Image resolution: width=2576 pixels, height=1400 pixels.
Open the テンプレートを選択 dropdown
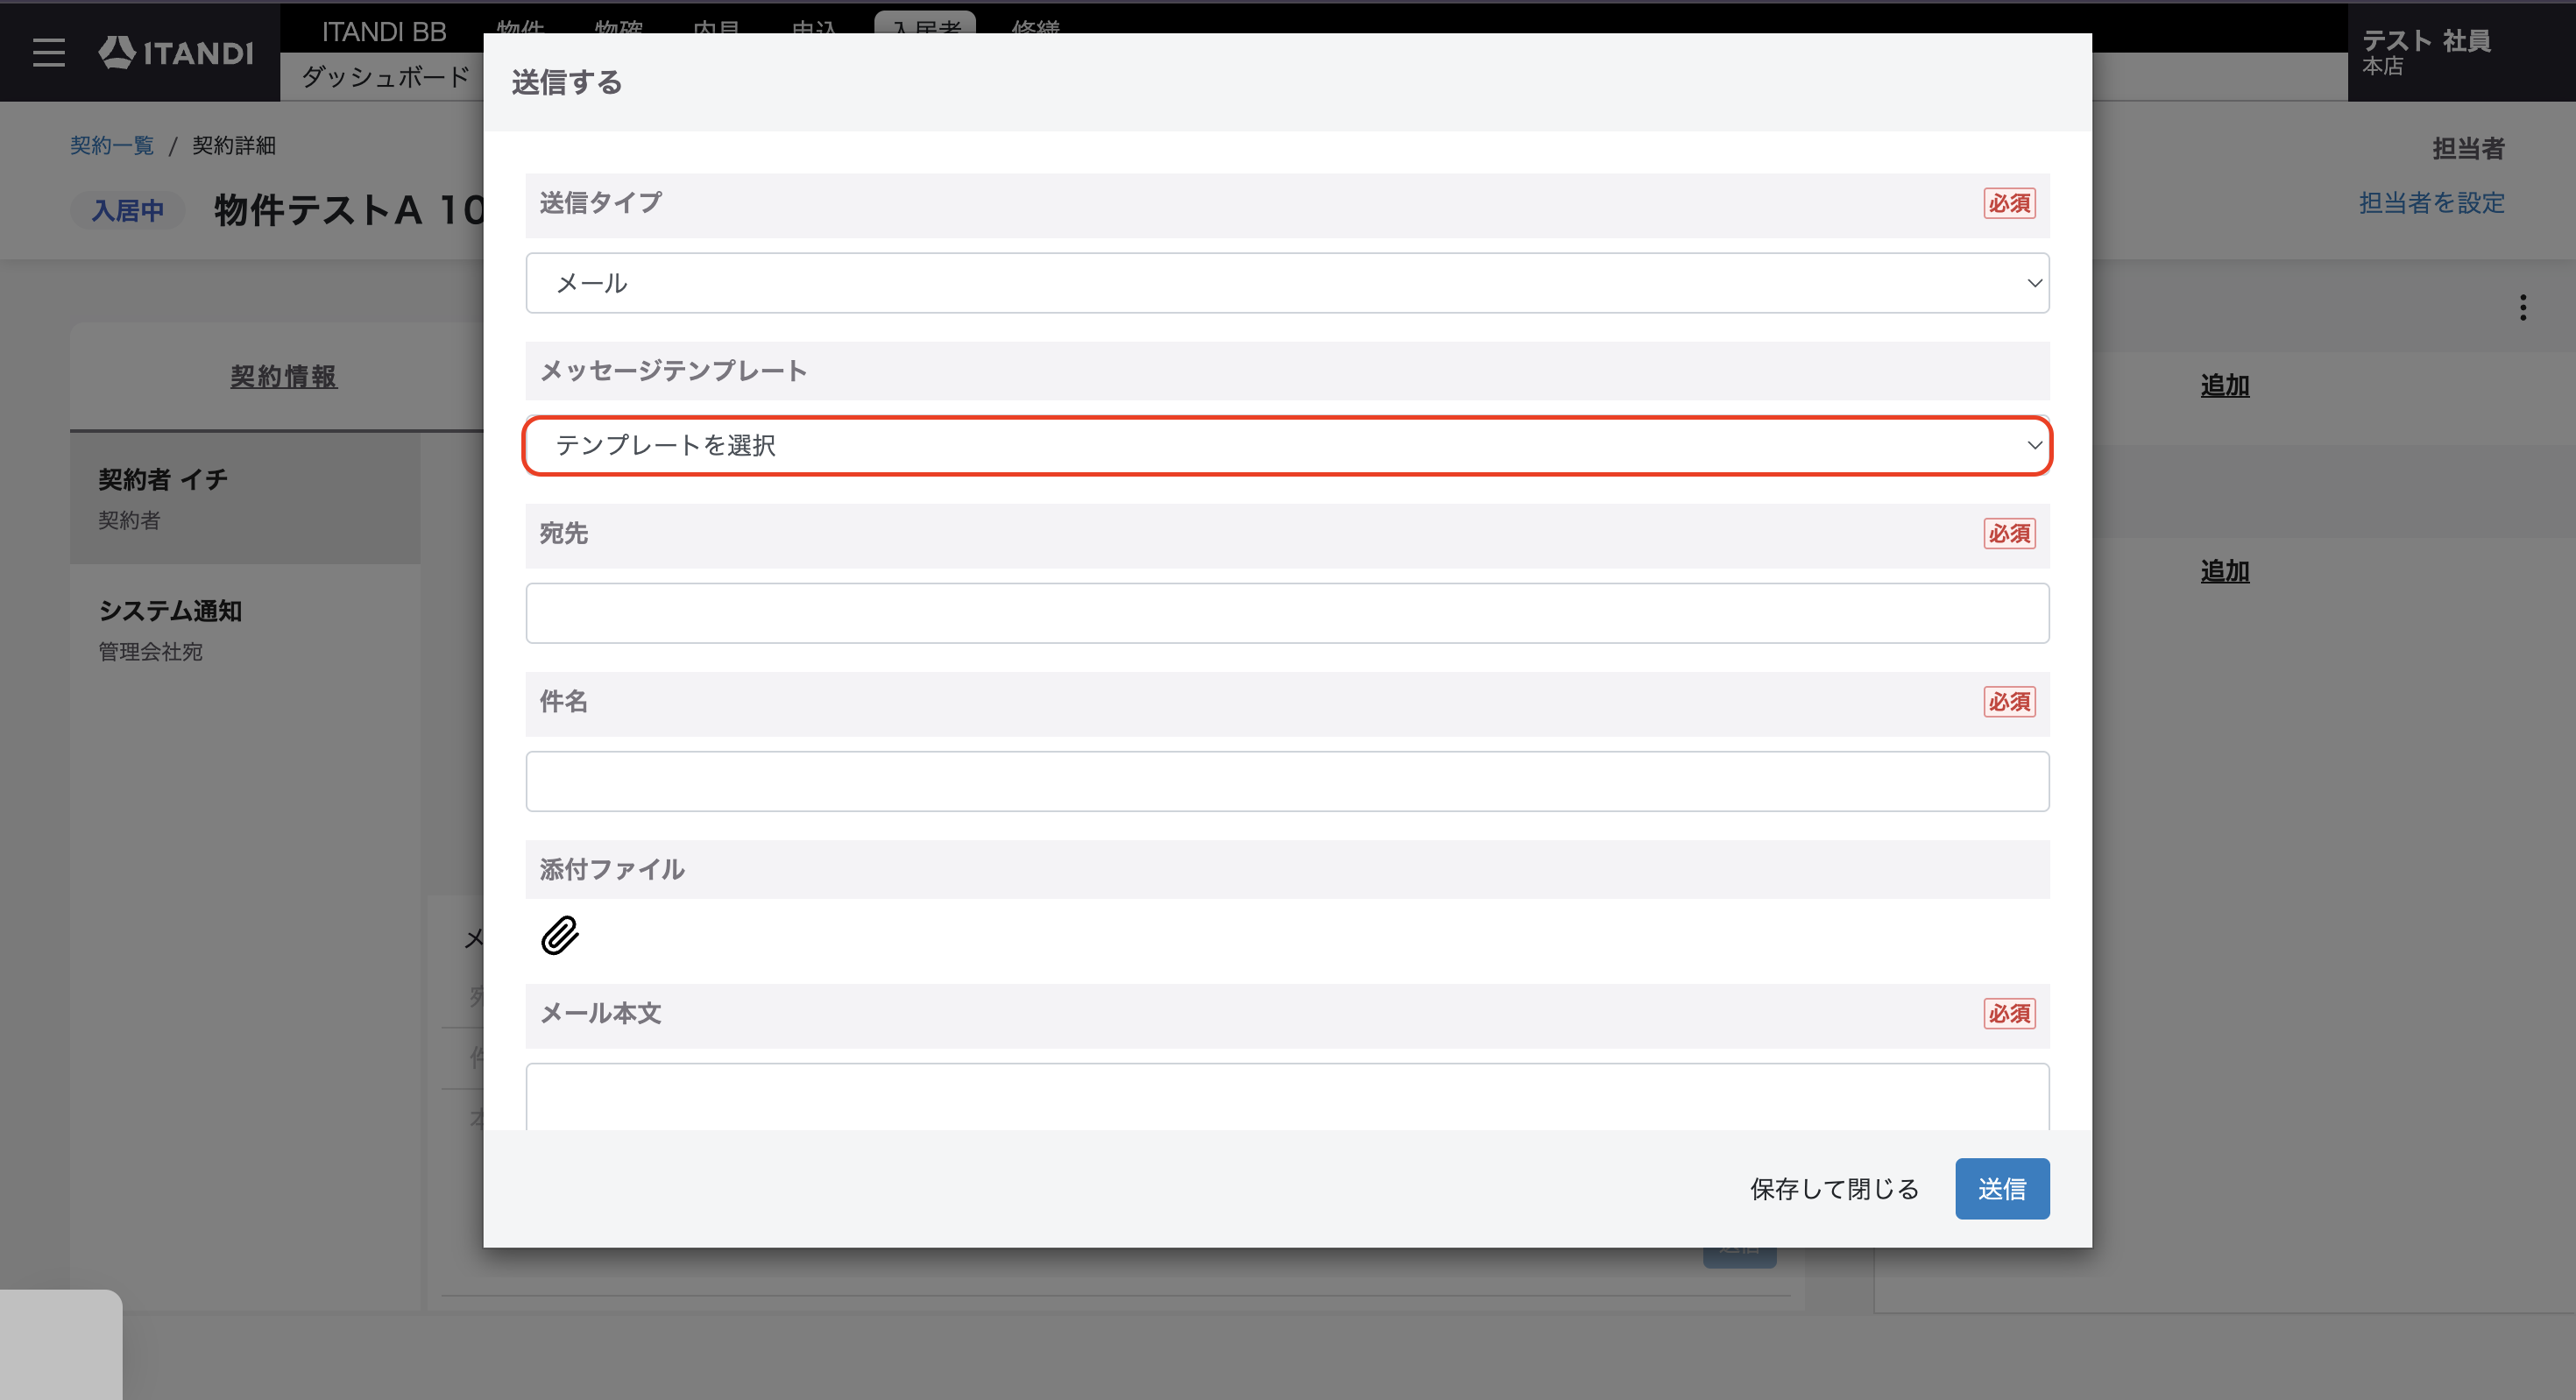[x=1287, y=445]
